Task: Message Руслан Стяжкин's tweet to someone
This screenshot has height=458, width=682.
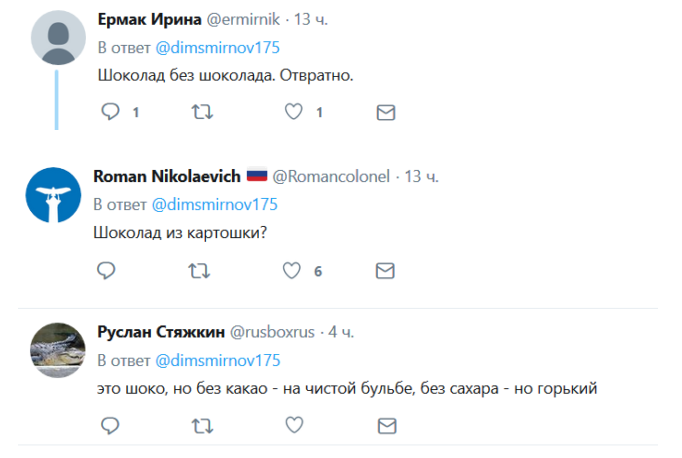Action: coord(385,427)
